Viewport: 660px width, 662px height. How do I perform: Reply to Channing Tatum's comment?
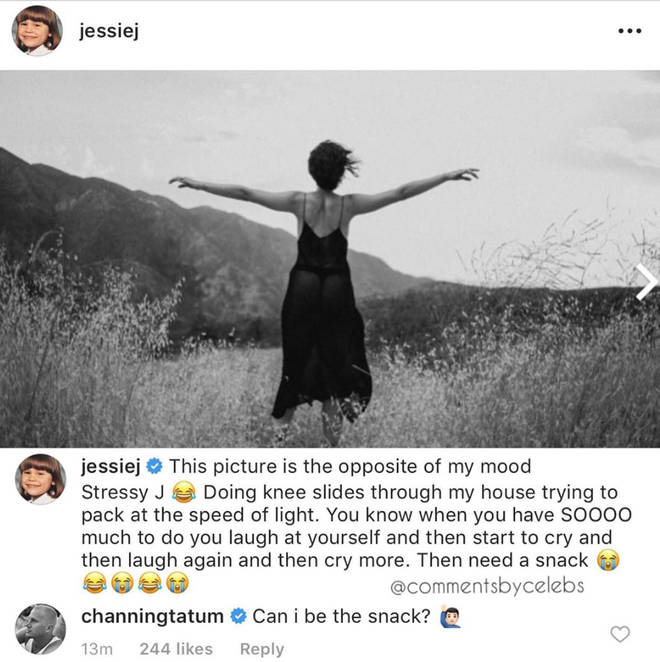coord(262,649)
